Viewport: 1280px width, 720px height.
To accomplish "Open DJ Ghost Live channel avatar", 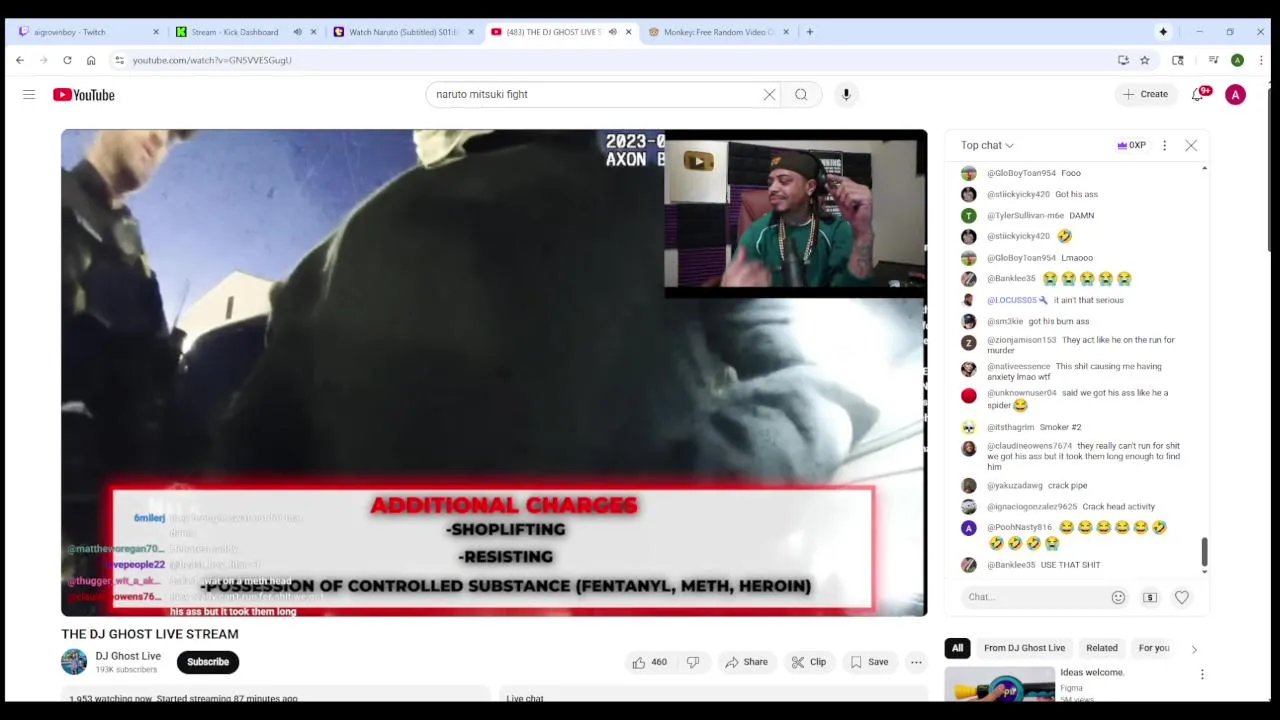I will tap(74, 662).
